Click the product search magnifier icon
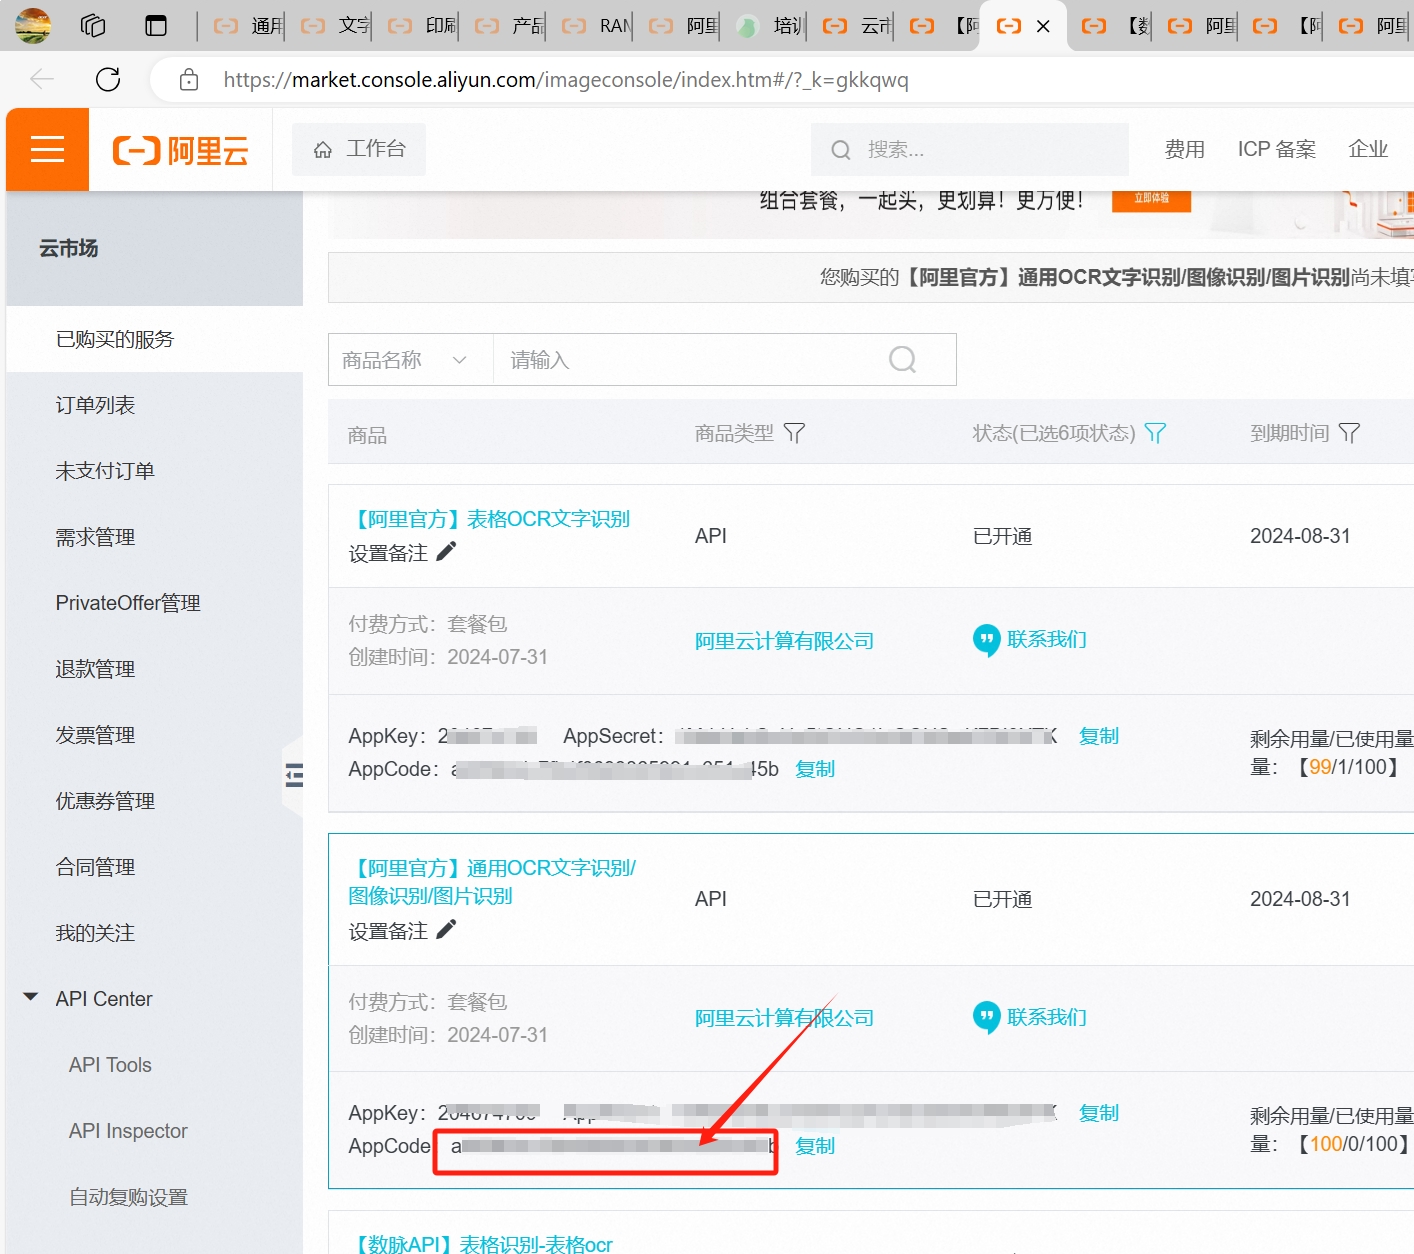1414x1254 pixels. (902, 360)
